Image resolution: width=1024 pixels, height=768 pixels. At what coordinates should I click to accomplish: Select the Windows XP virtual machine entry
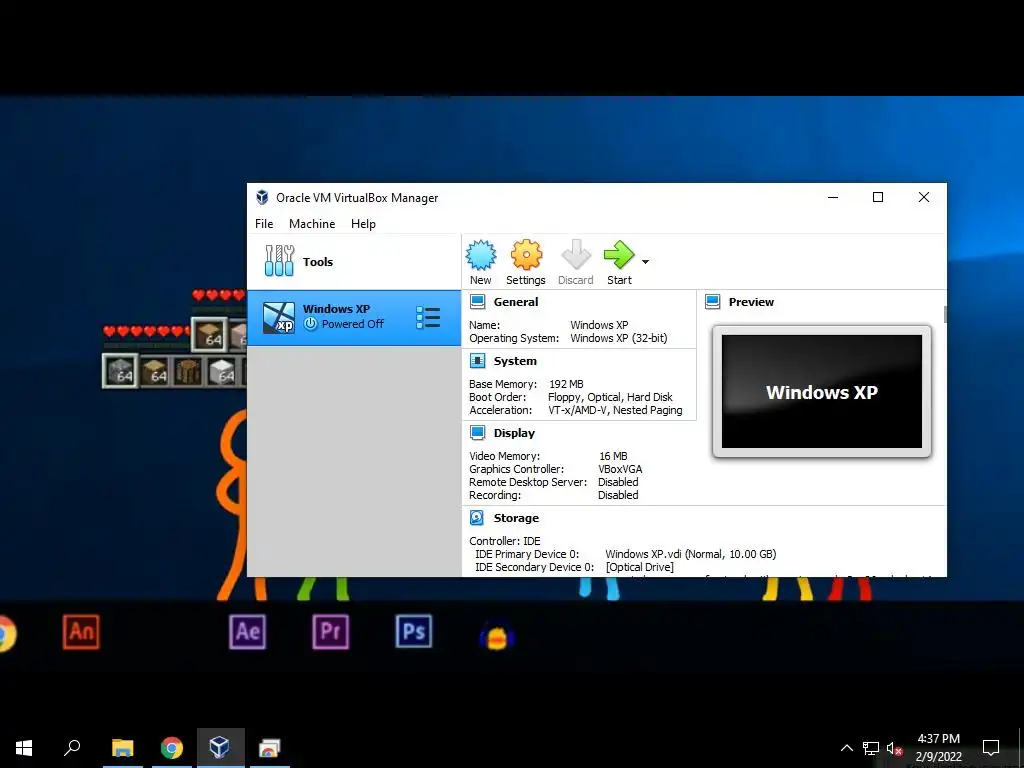pyautogui.click(x=354, y=317)
